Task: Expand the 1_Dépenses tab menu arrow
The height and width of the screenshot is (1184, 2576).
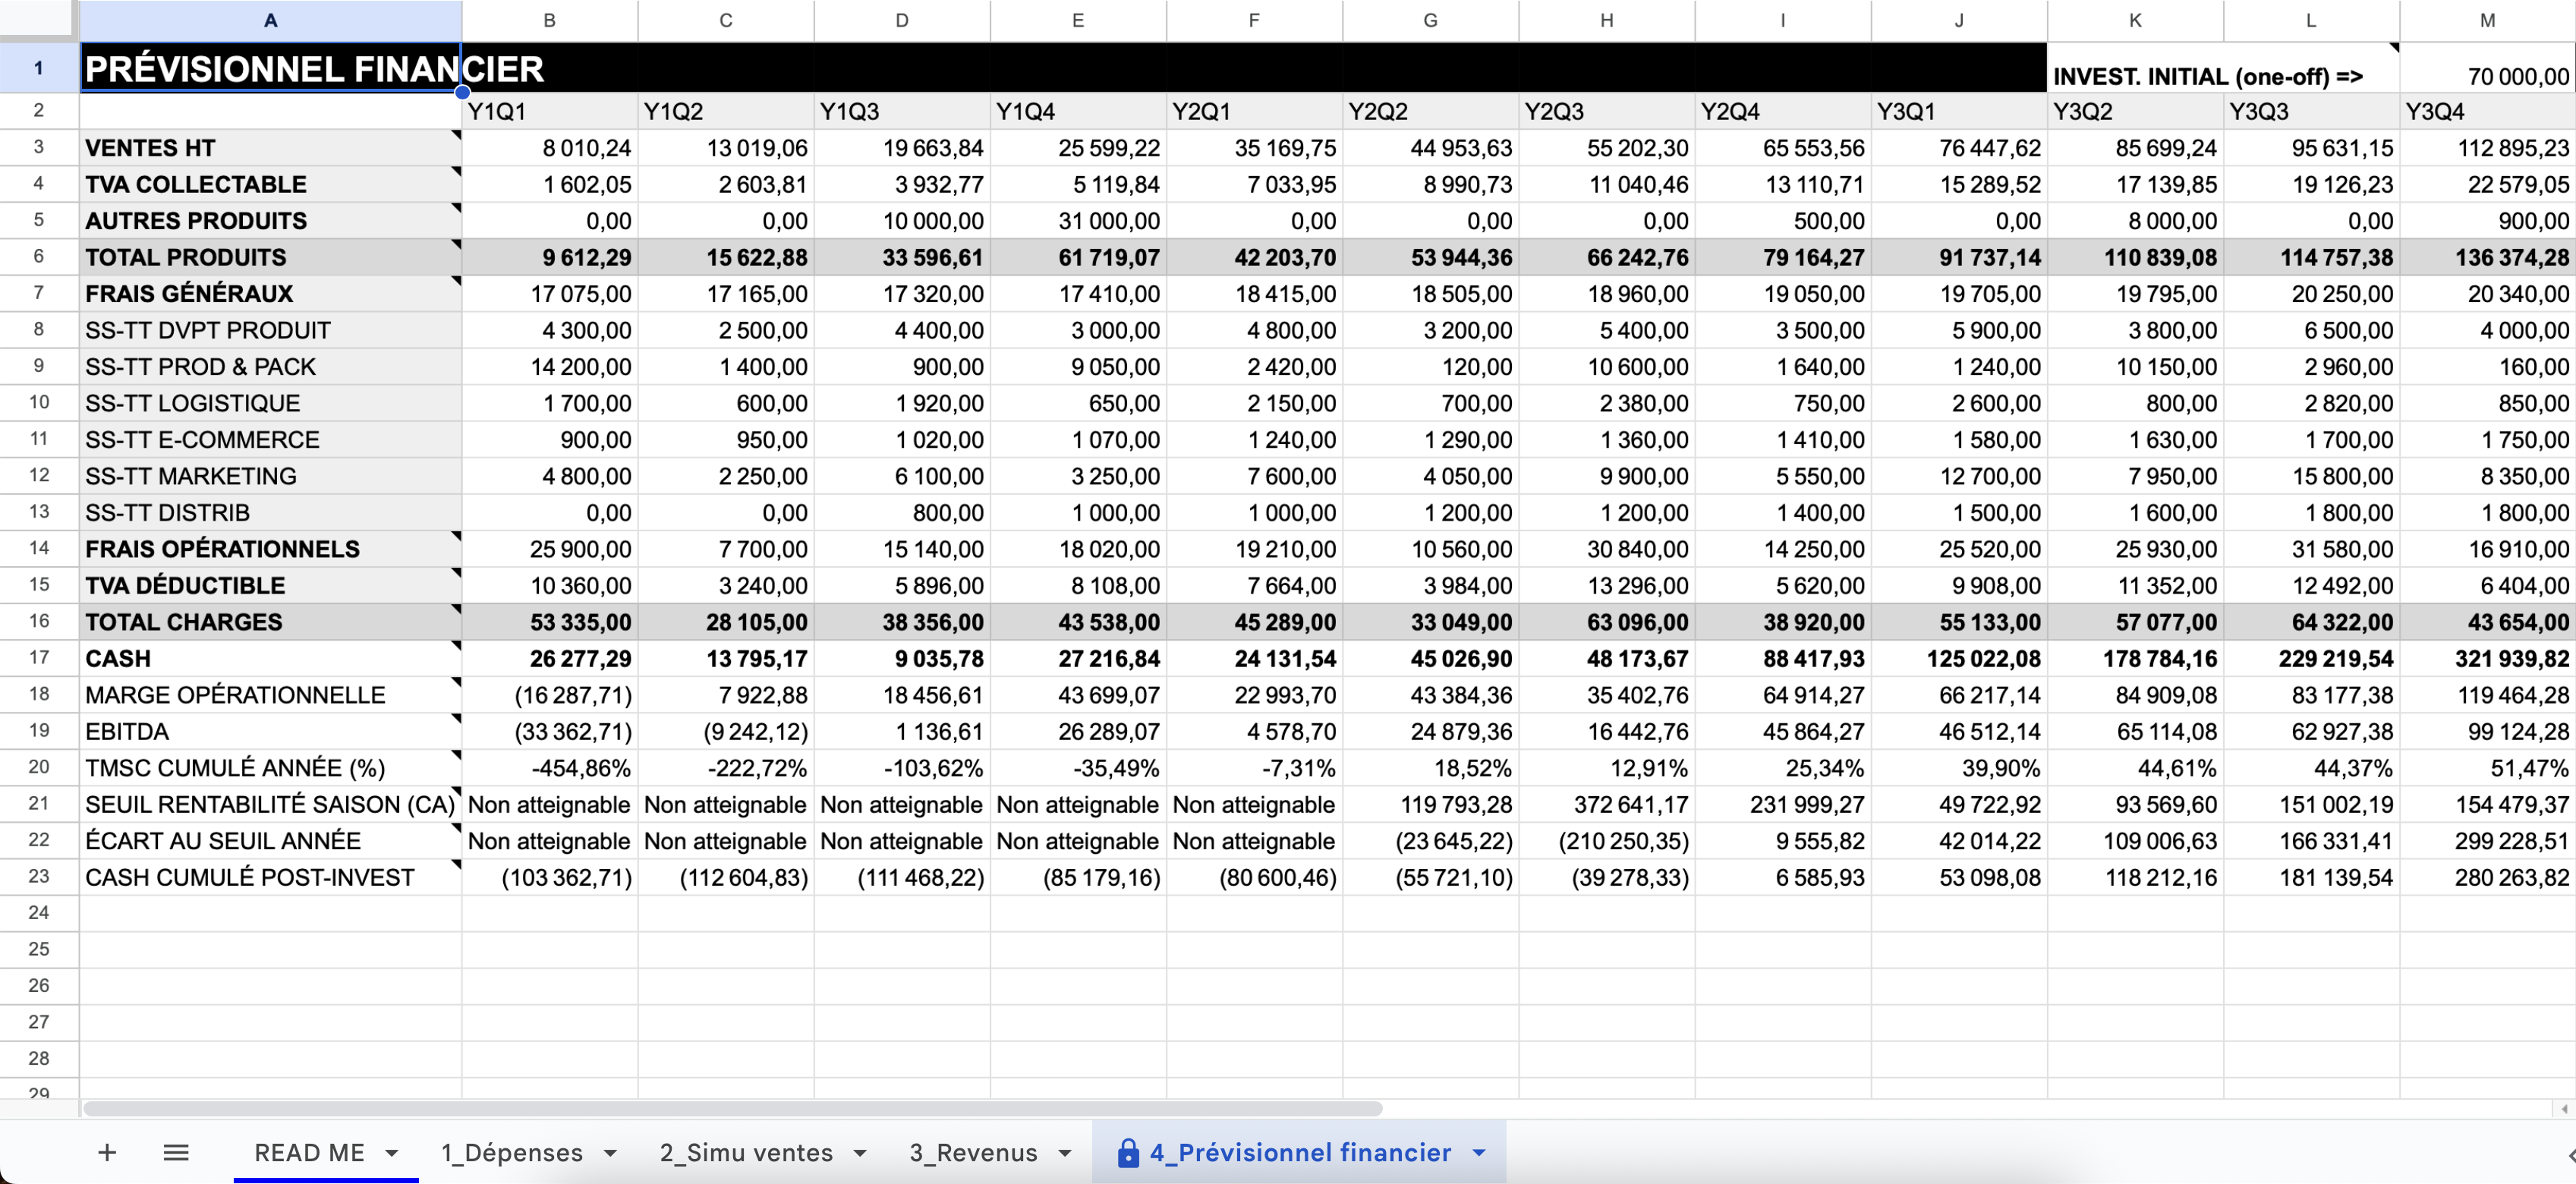Action: click(610, 1153)
